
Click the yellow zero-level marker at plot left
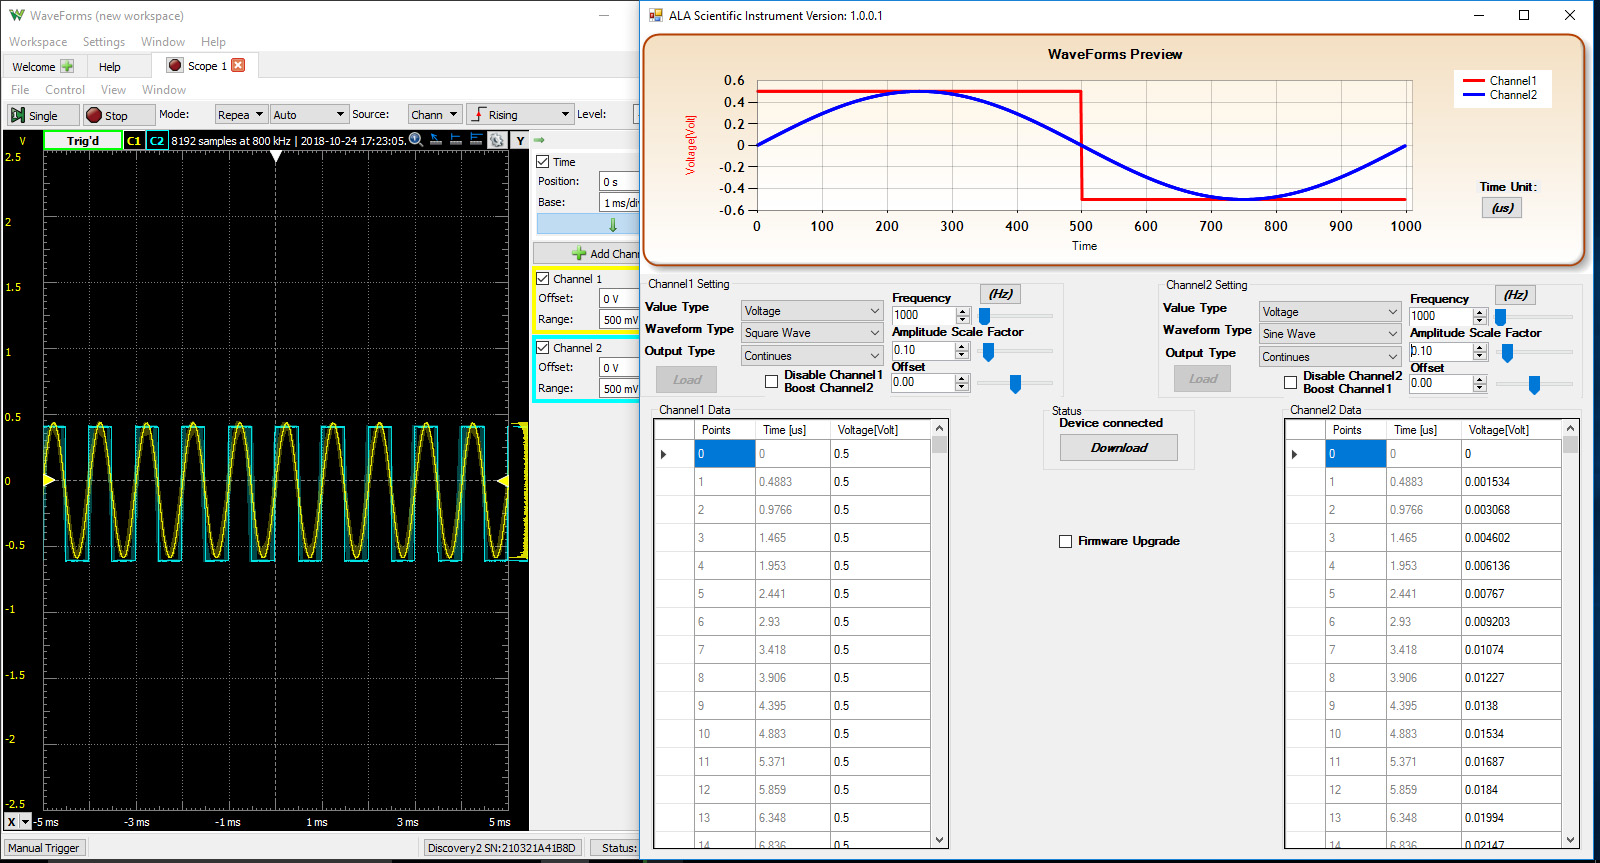(49, 481)
